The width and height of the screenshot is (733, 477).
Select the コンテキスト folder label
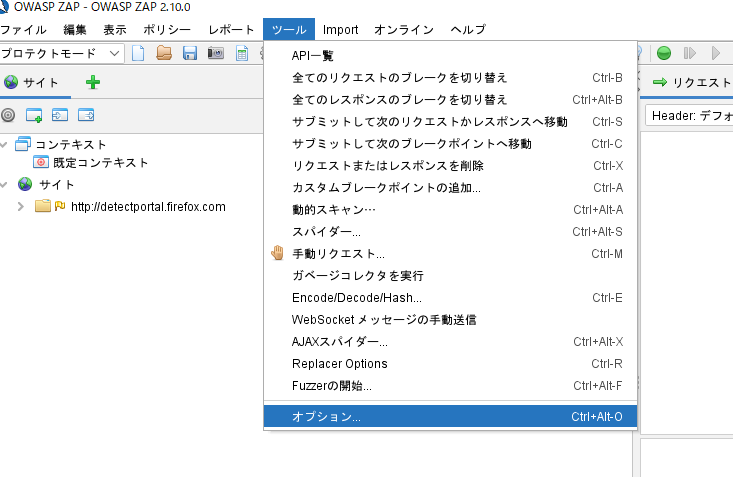click(x=71, y=145)
